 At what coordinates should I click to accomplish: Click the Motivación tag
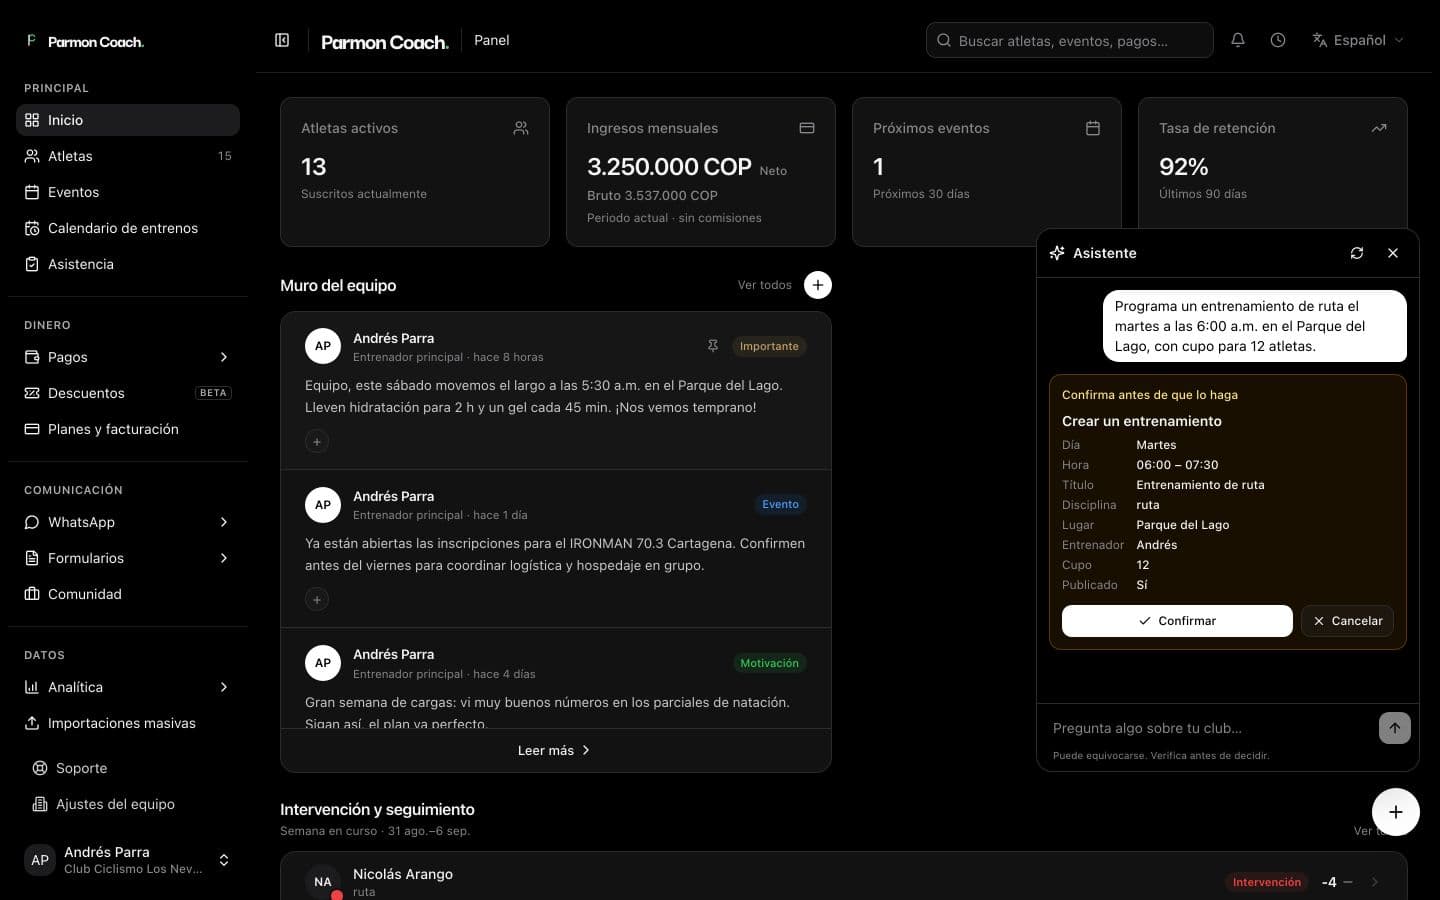point(769,663)
